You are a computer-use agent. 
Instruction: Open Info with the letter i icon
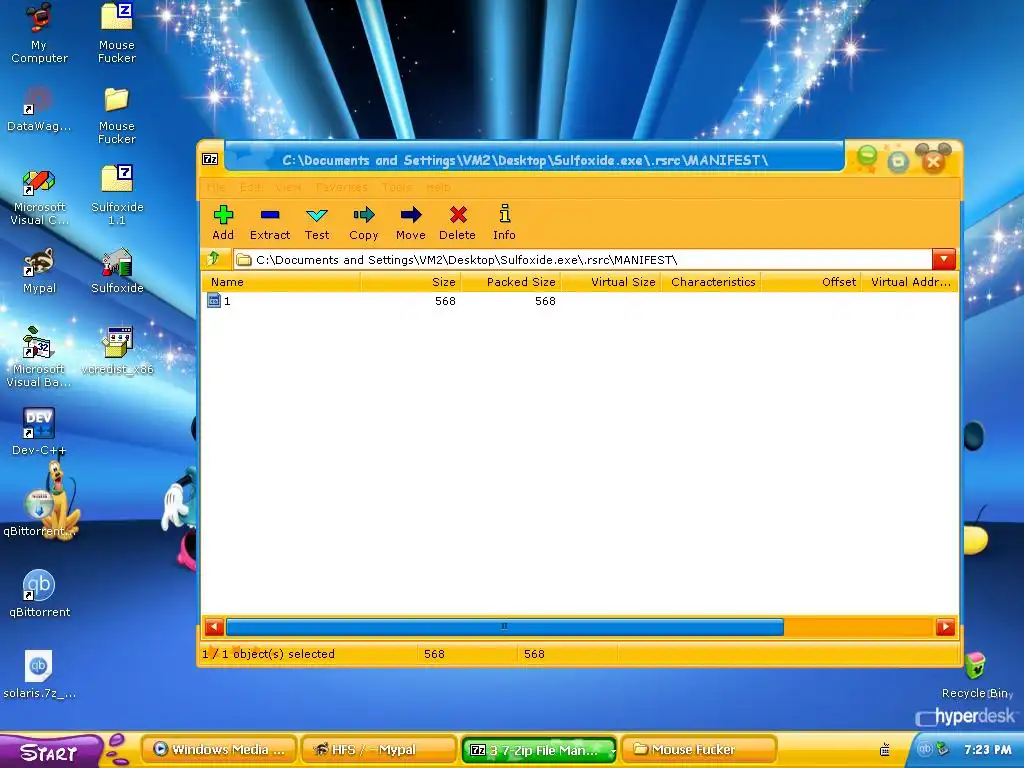coord(504,214)
